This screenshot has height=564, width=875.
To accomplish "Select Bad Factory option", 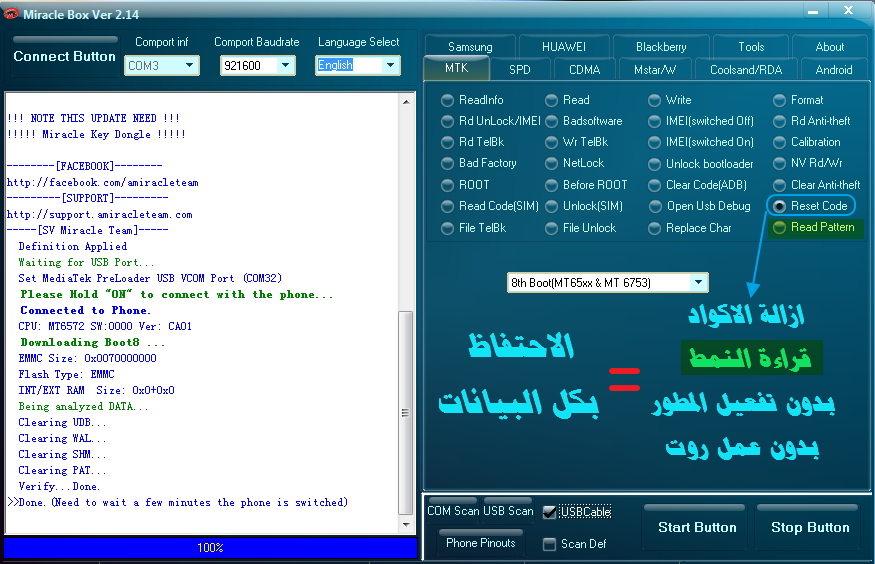I will (447, 164).
